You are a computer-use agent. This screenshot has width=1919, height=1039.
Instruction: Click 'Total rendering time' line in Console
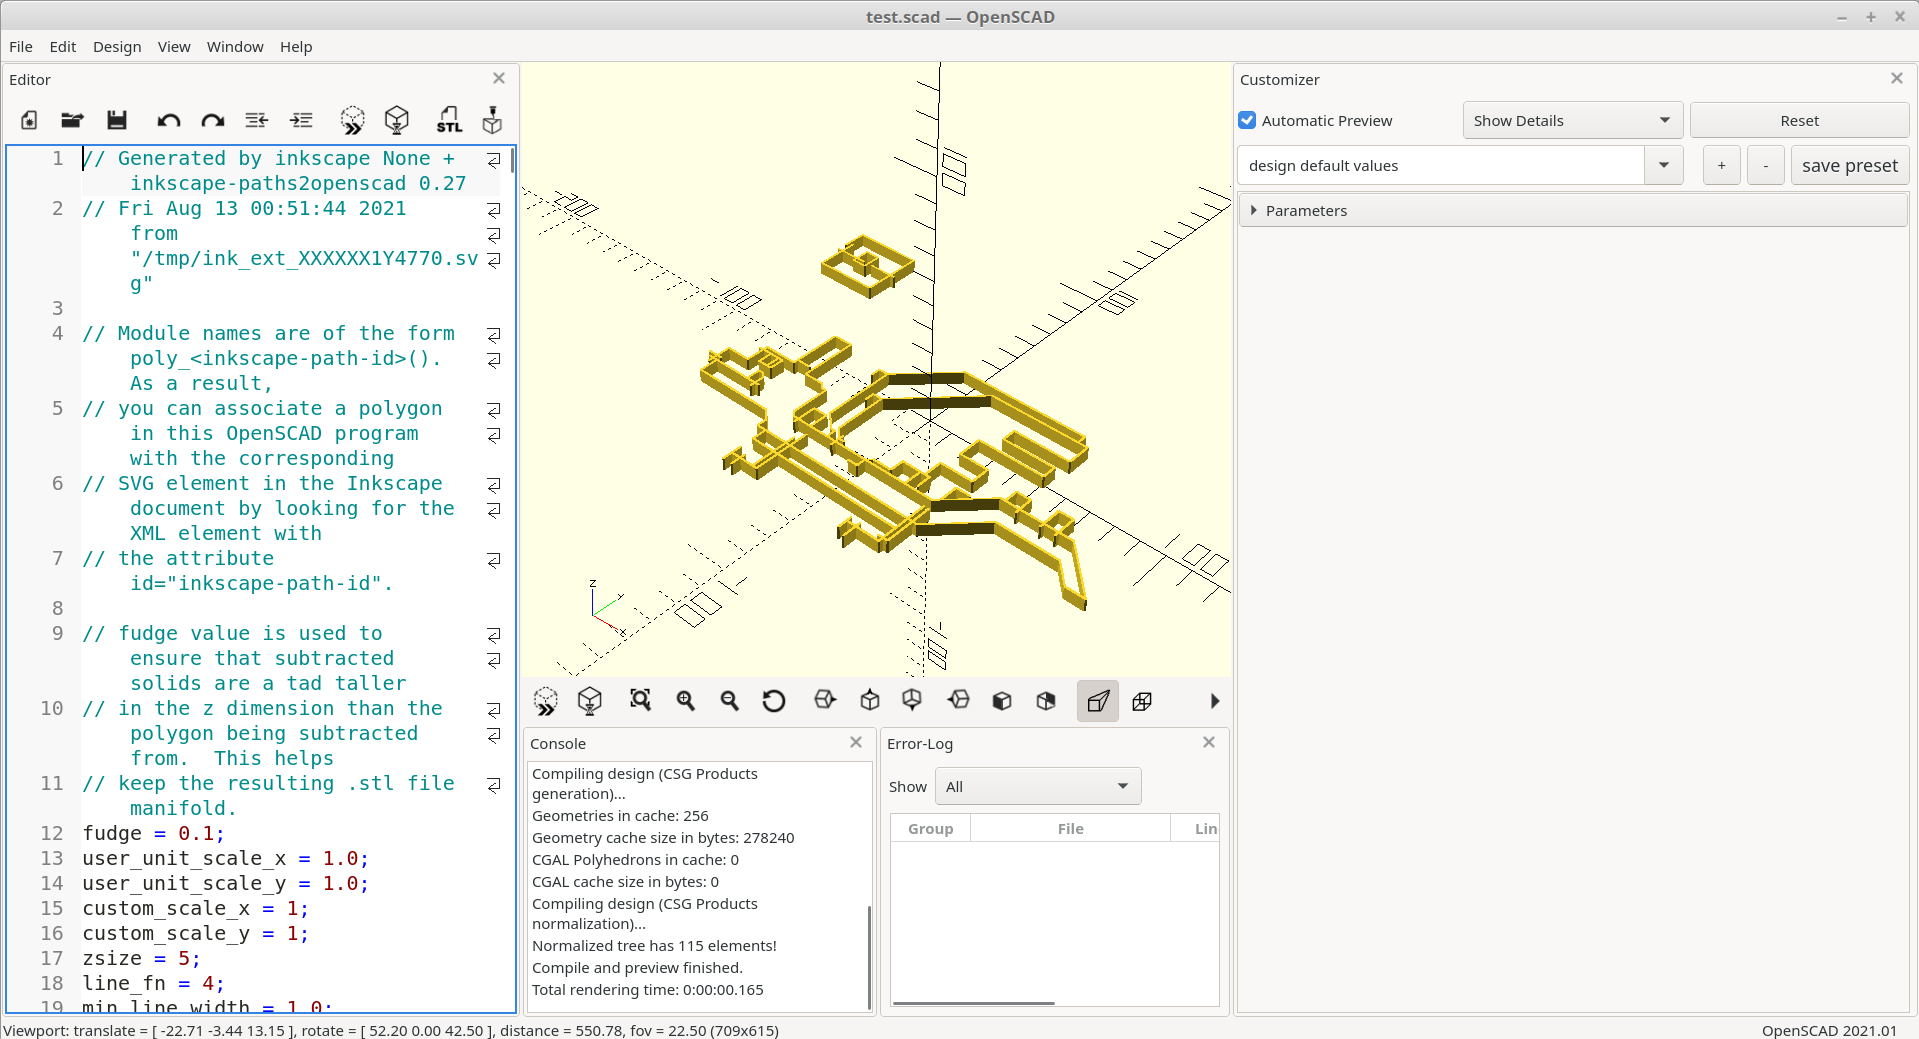point(647,990)
